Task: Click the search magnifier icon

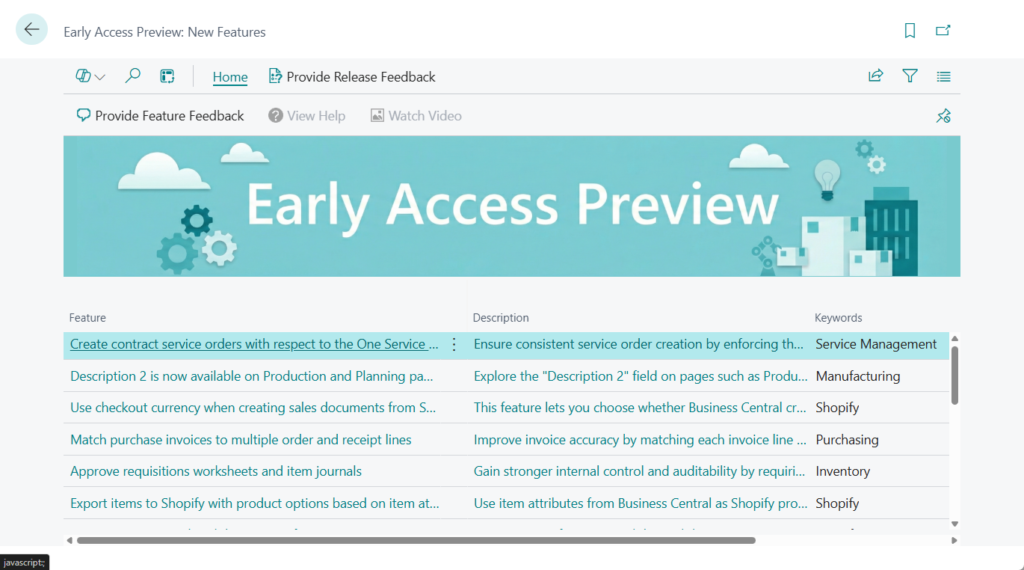Action: pyautogui.click(x=132, y=76)
